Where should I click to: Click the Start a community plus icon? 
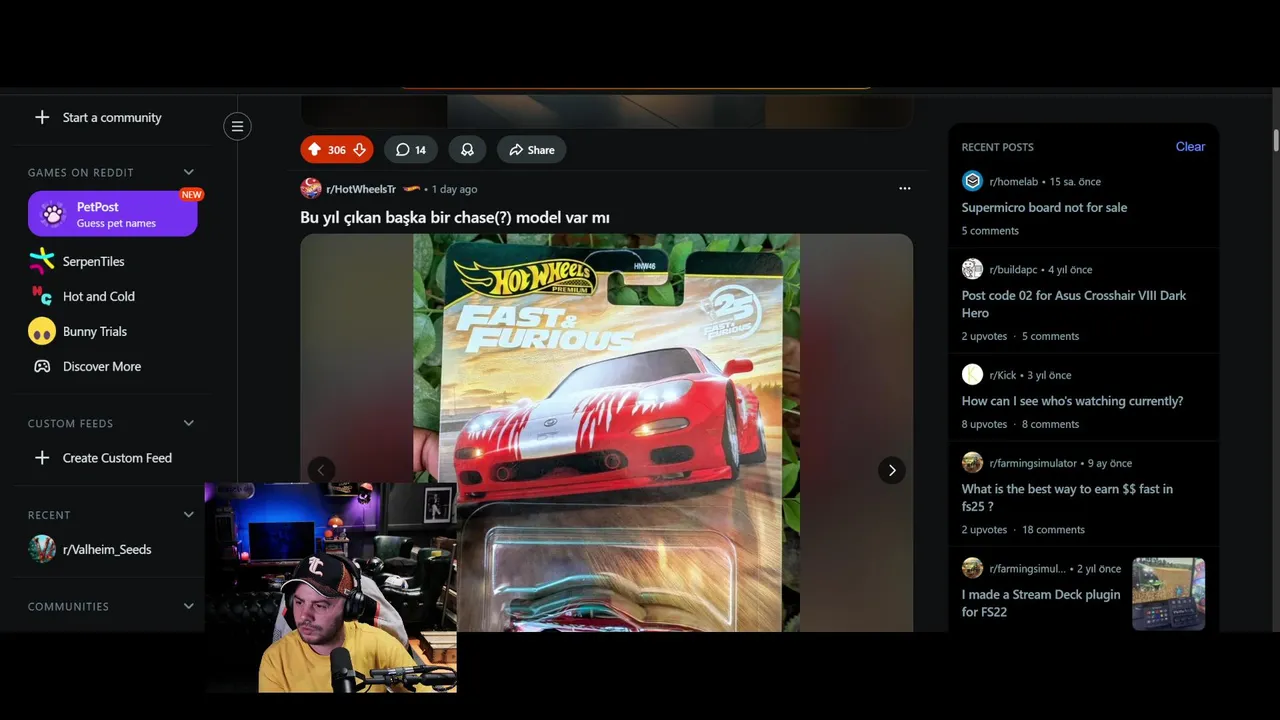42,117
